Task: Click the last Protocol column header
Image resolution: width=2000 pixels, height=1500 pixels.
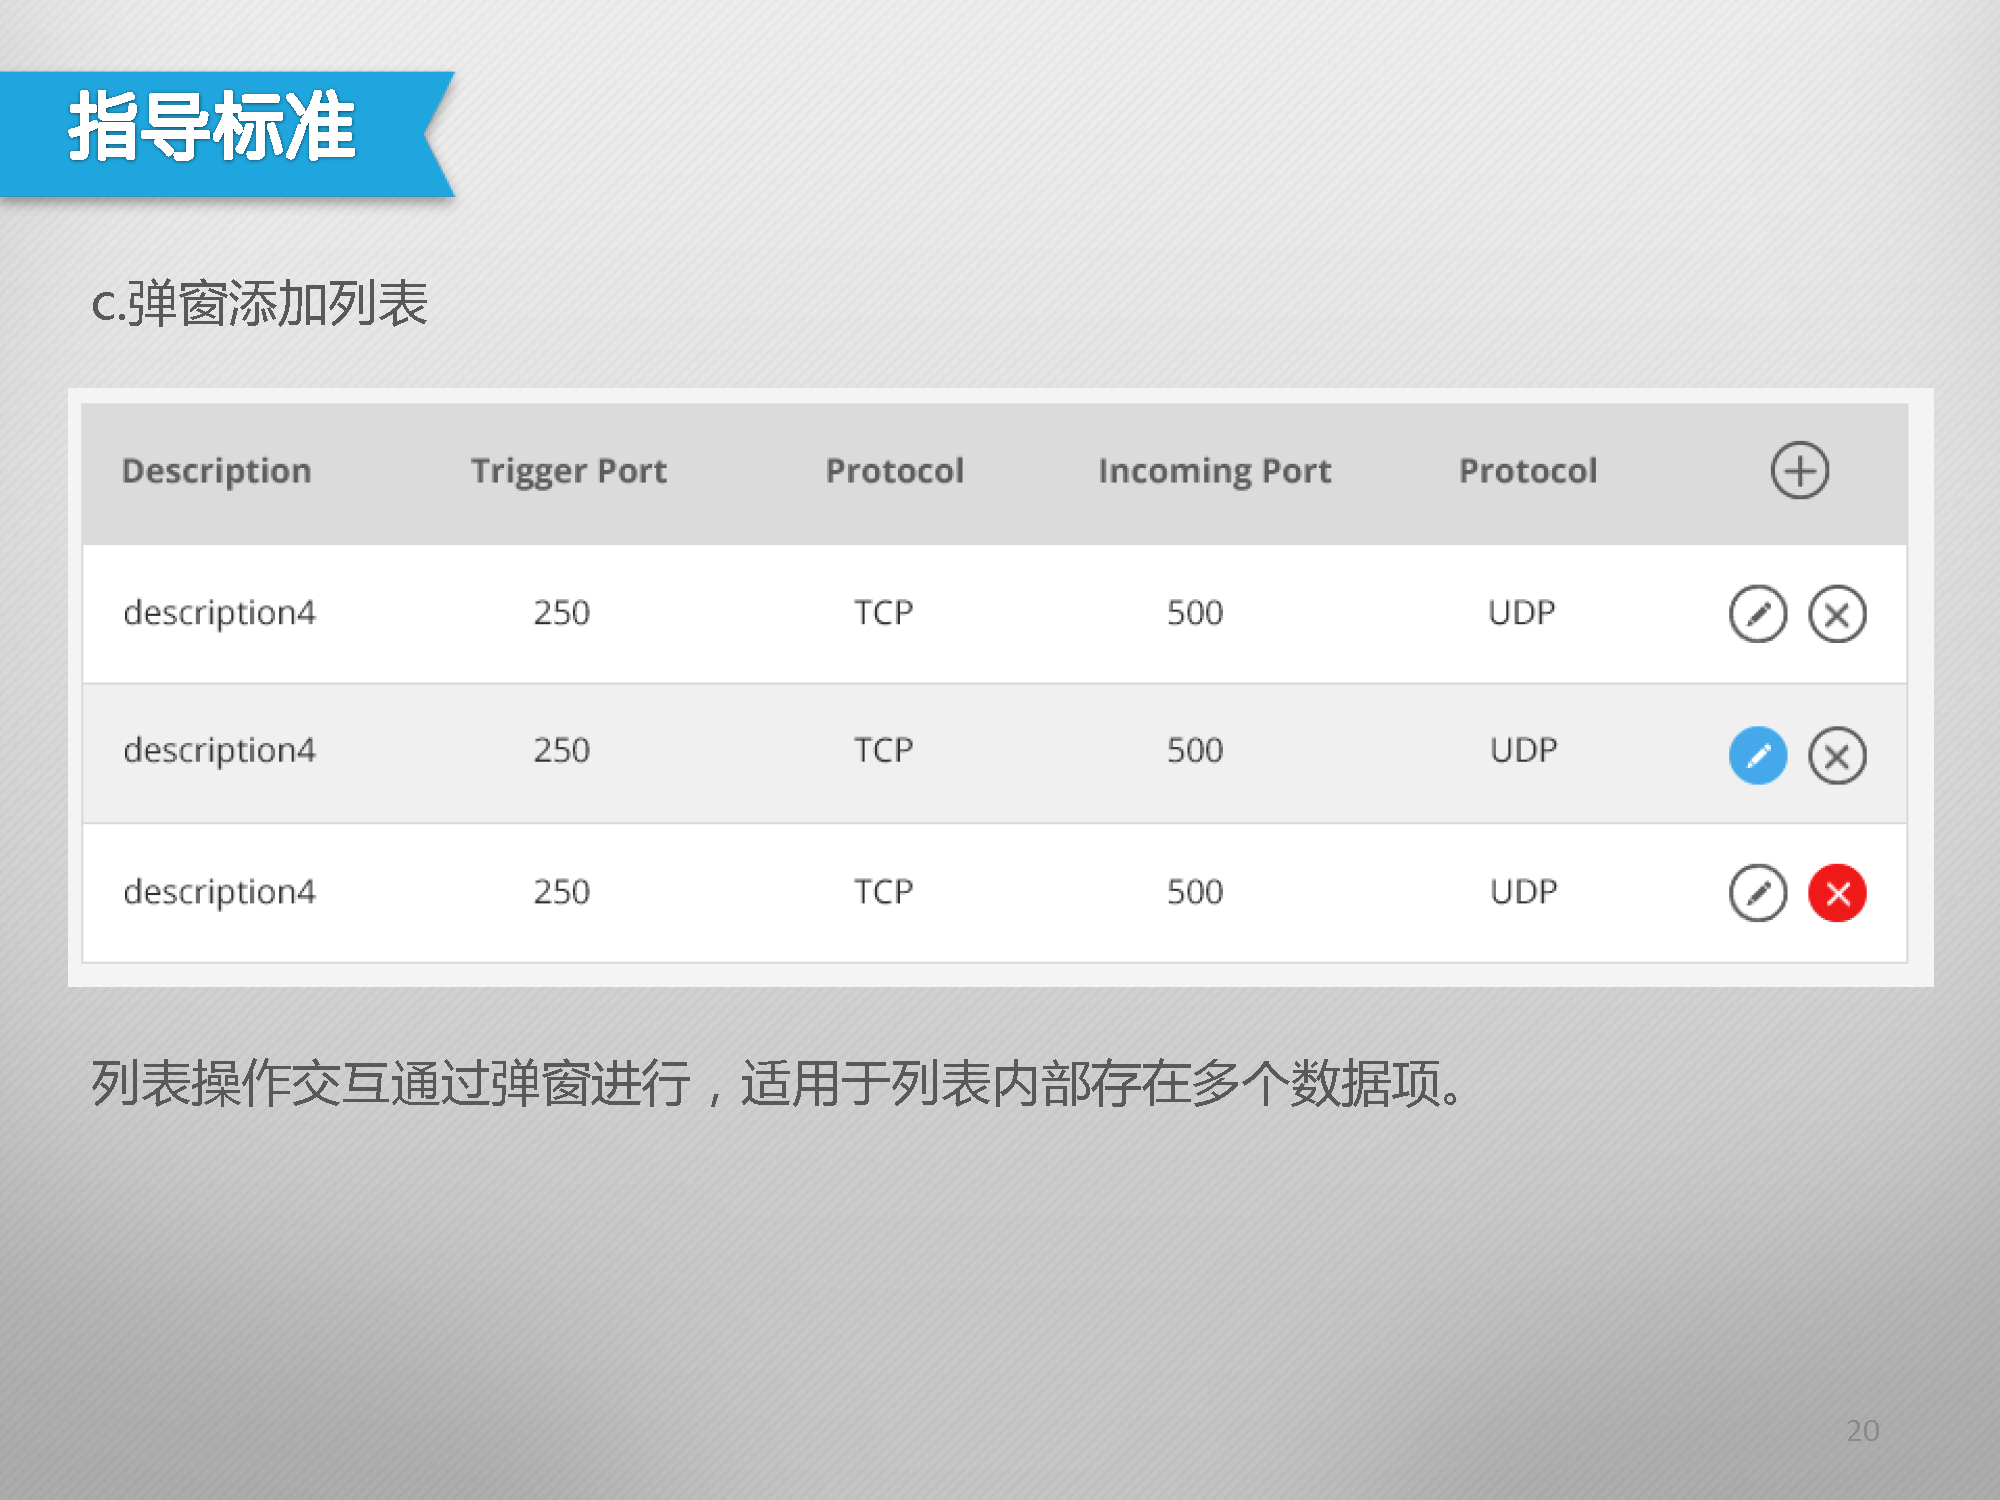Action: point(1527,471)
